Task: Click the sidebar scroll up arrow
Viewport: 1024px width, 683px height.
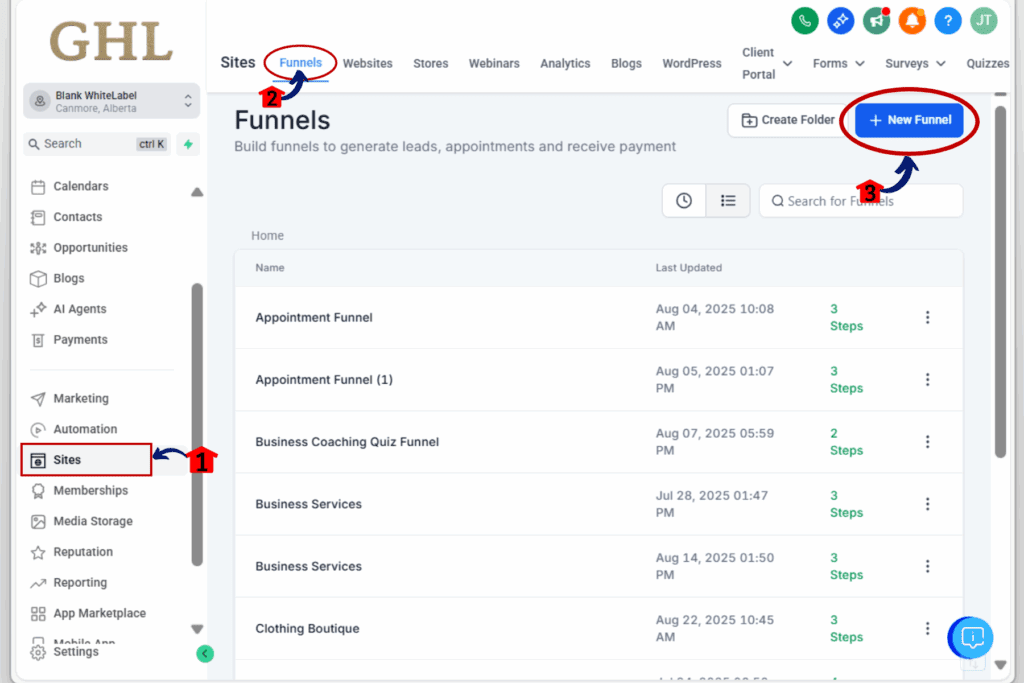Action: 197,192
